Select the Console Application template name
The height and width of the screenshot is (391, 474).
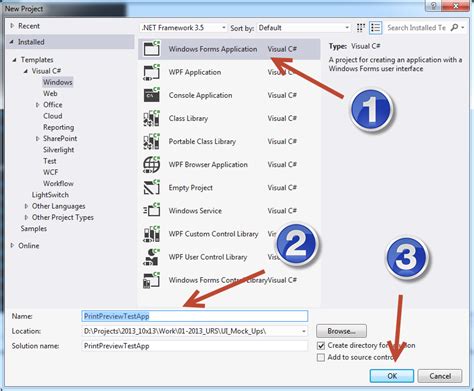click(200, 95)
